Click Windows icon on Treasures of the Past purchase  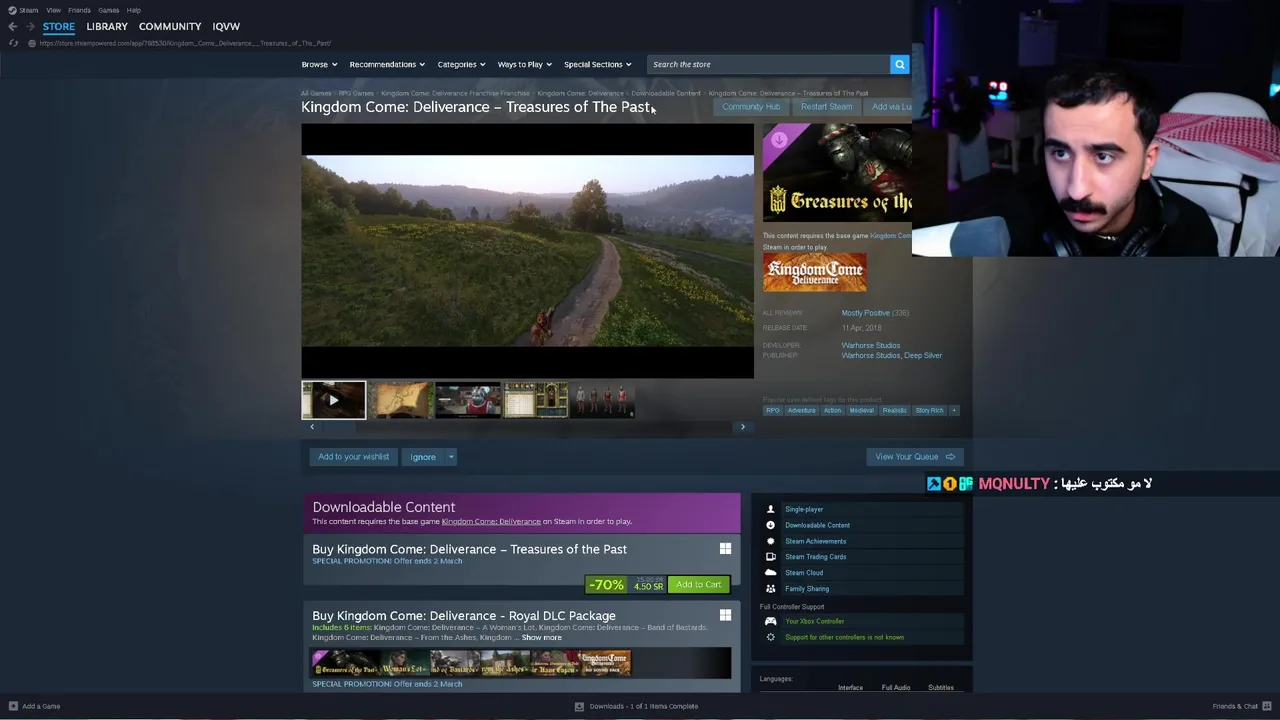coord(725,549)
